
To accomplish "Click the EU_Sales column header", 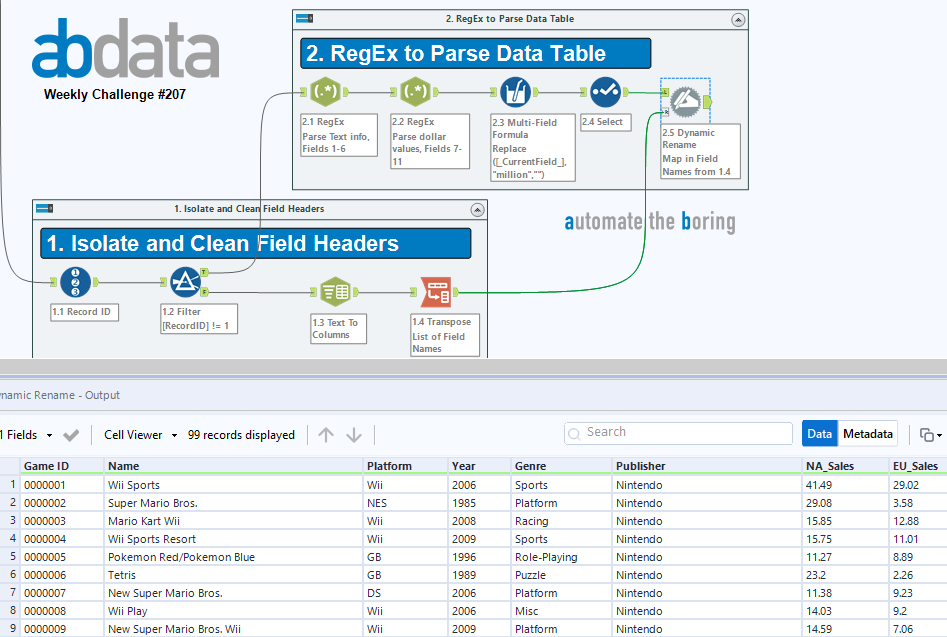I will 919,466.
